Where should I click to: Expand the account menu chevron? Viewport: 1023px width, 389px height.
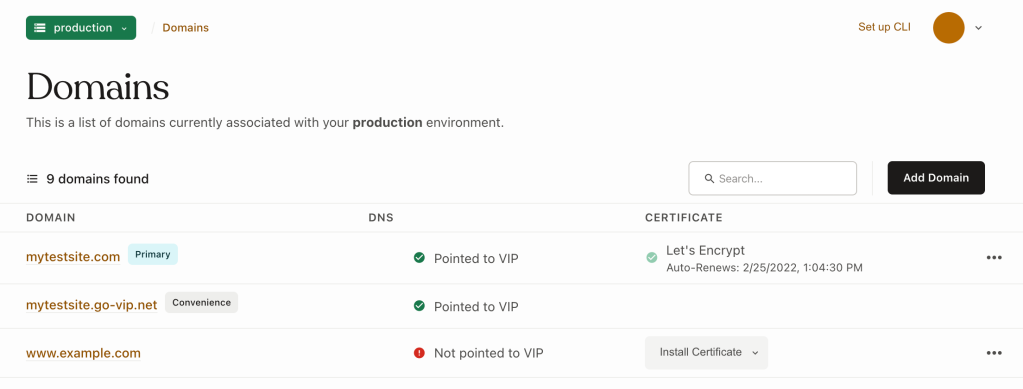pyautogui.click(x=978, y=28)
